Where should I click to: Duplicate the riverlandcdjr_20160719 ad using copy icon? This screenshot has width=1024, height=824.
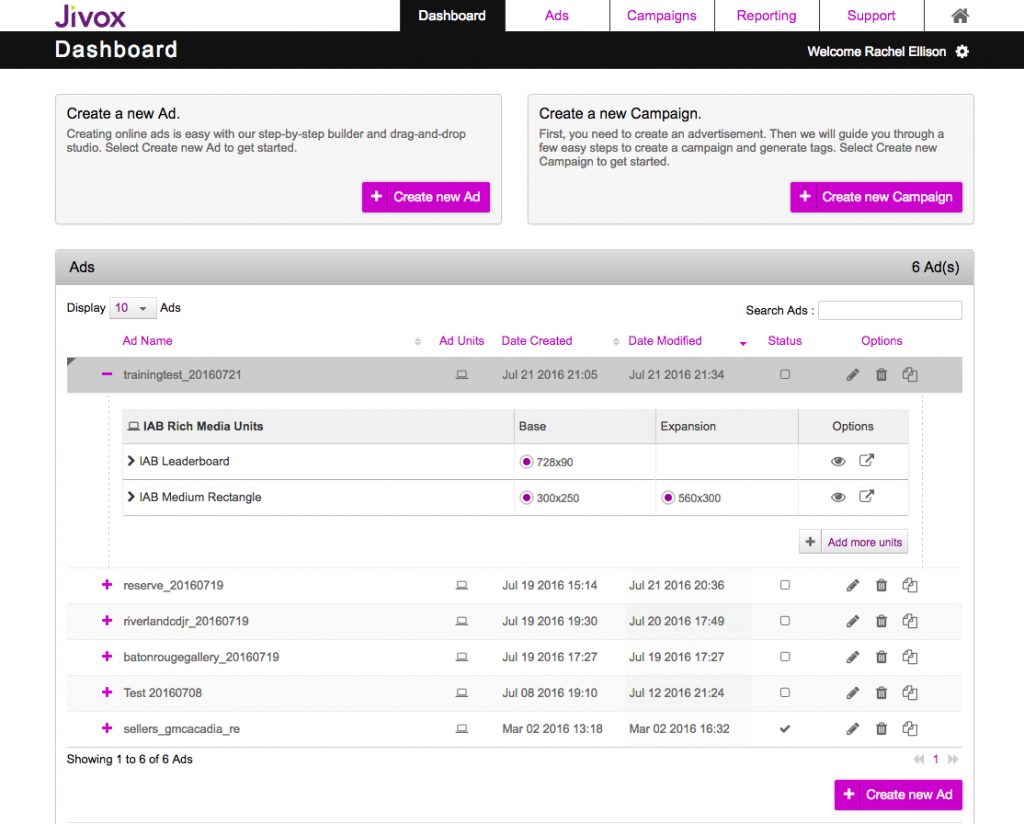click(x=910, y=621)
